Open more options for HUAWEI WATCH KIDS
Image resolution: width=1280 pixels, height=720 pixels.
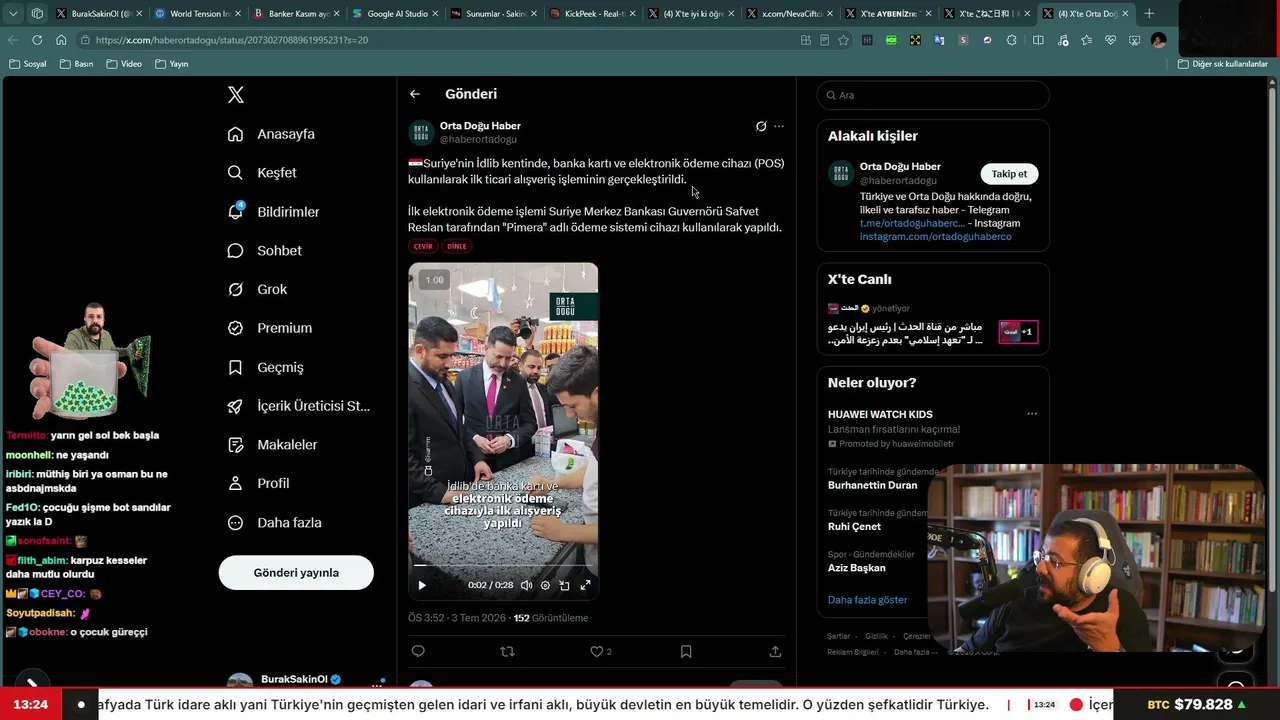[1032, 414]
